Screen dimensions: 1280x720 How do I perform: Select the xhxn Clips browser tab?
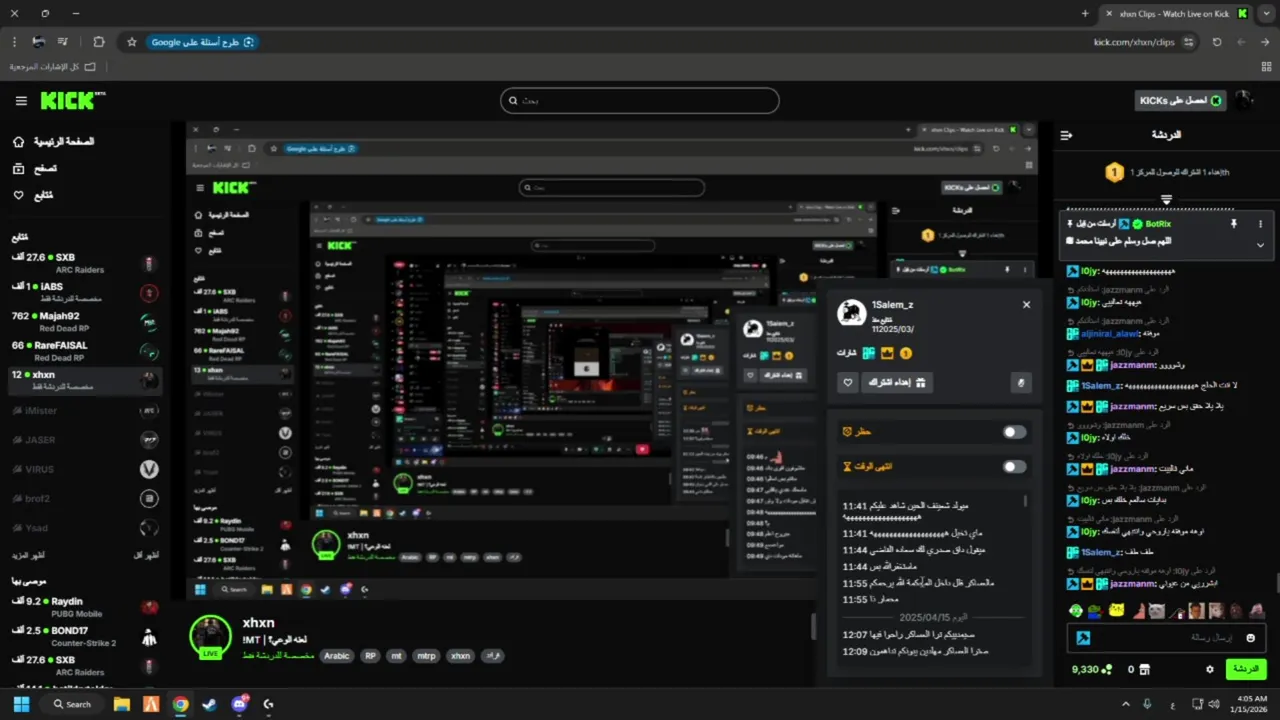[1177, 14]
